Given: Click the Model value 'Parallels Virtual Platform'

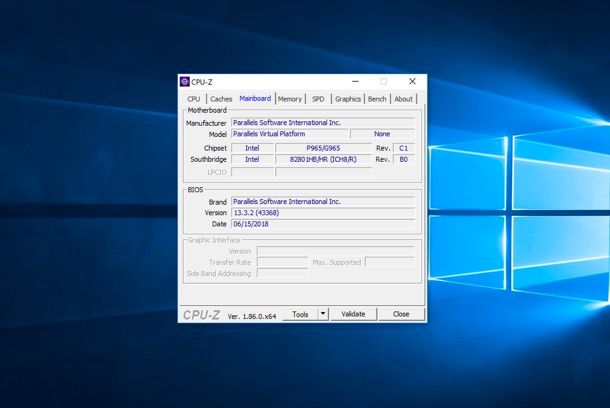Looking at the screenshot, I should [289, 134].
